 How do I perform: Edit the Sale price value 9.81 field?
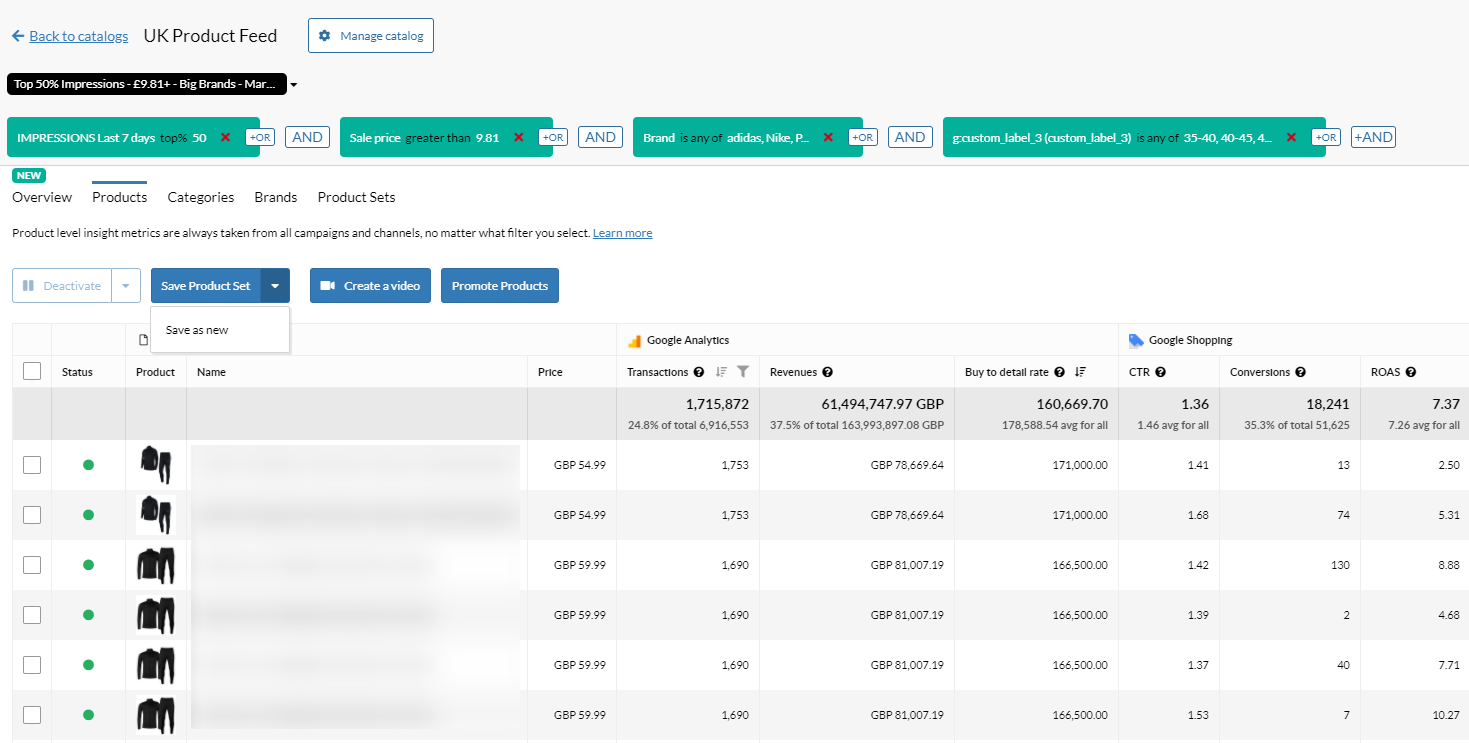coord(487,137)
